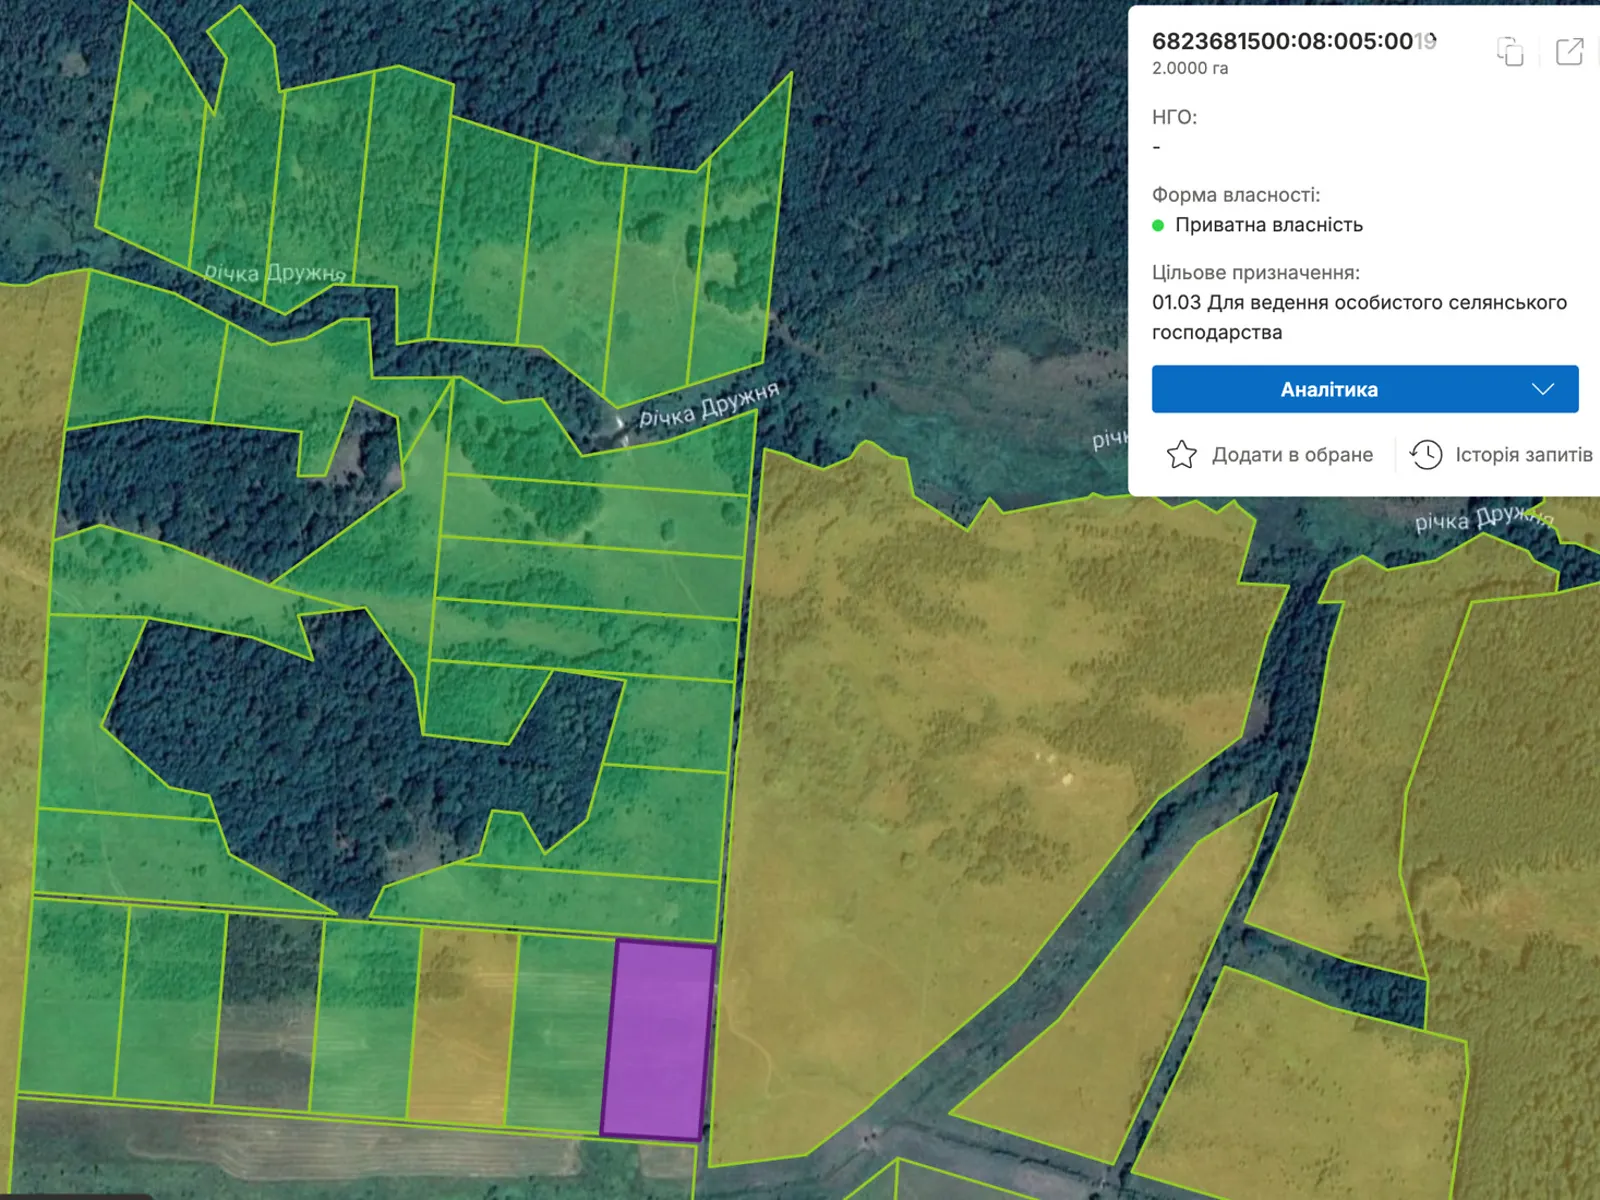The height and width of the screenshot is (1200, 1600).
Task: Select the purple highlighted parcel on map
Action: coord(658,1040)
